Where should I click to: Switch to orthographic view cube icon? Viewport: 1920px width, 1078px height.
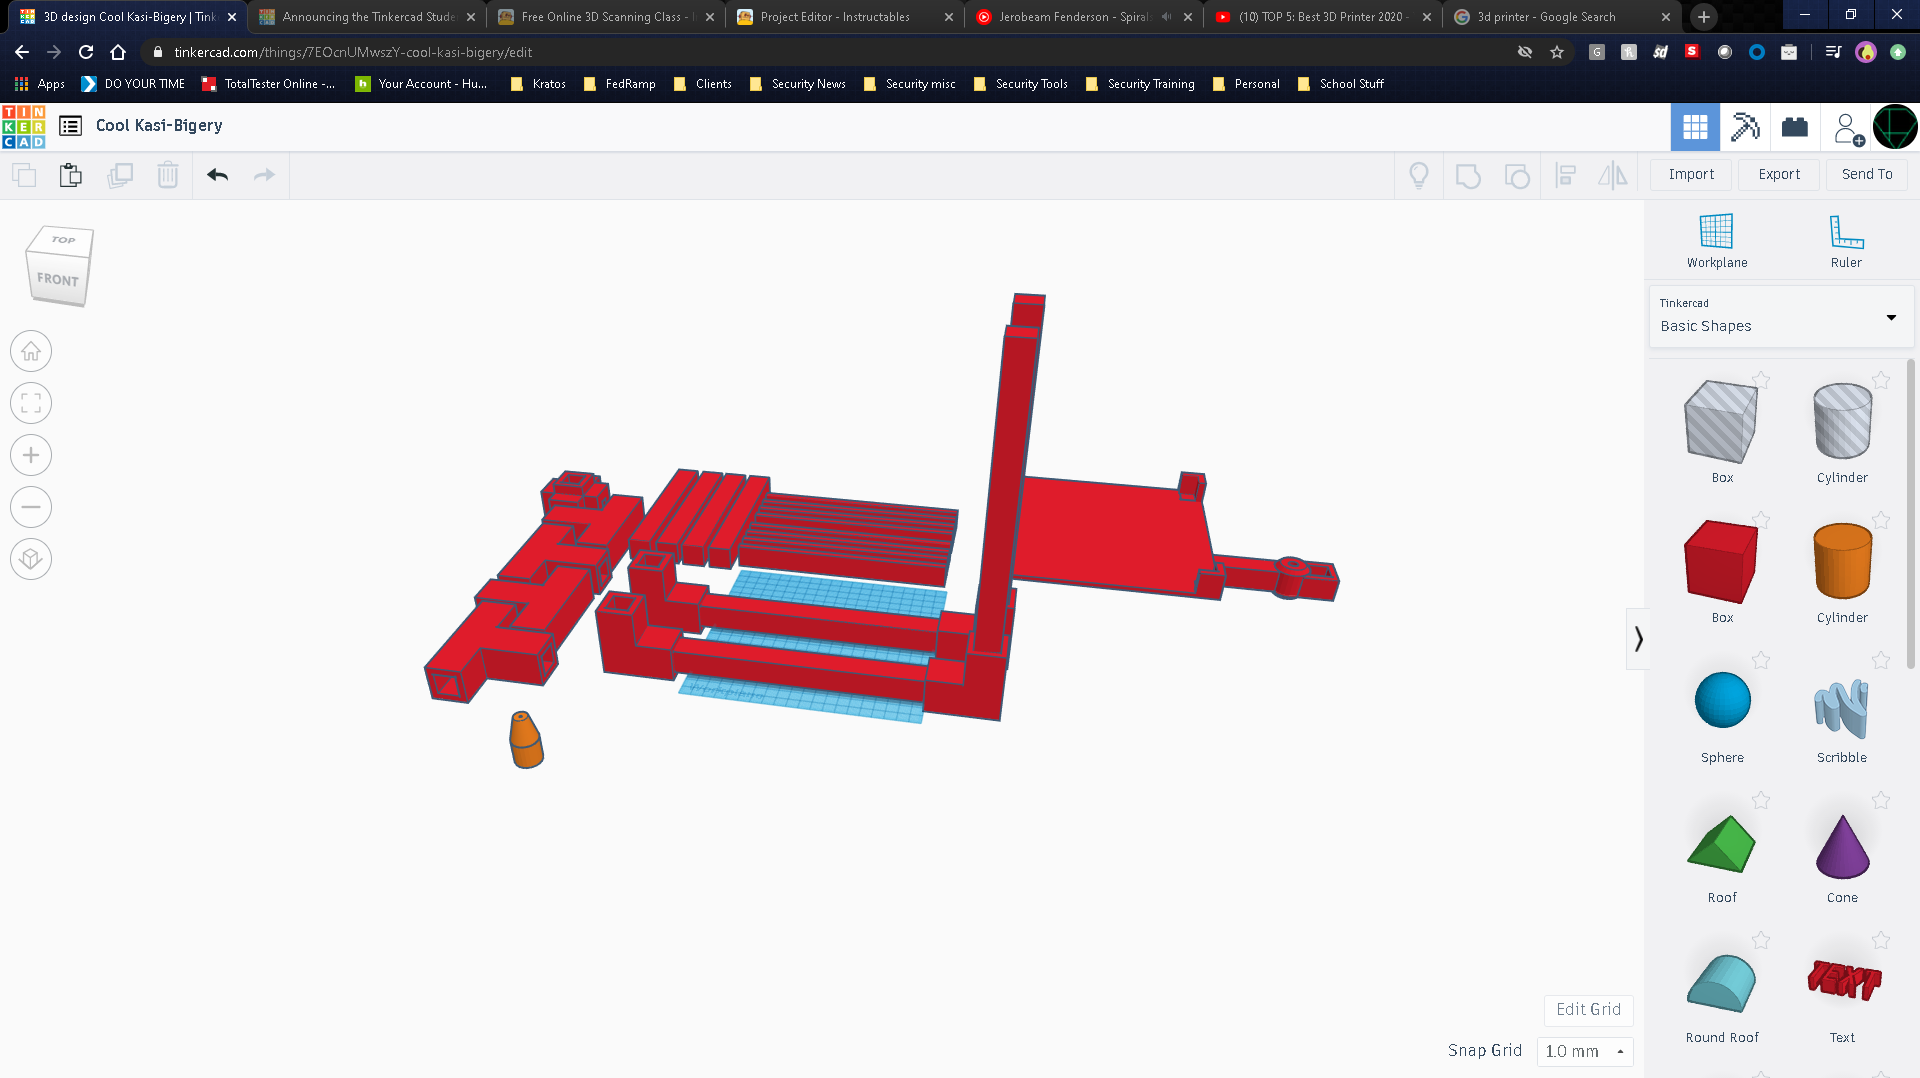pyautogui.click(x=31, y=559)
